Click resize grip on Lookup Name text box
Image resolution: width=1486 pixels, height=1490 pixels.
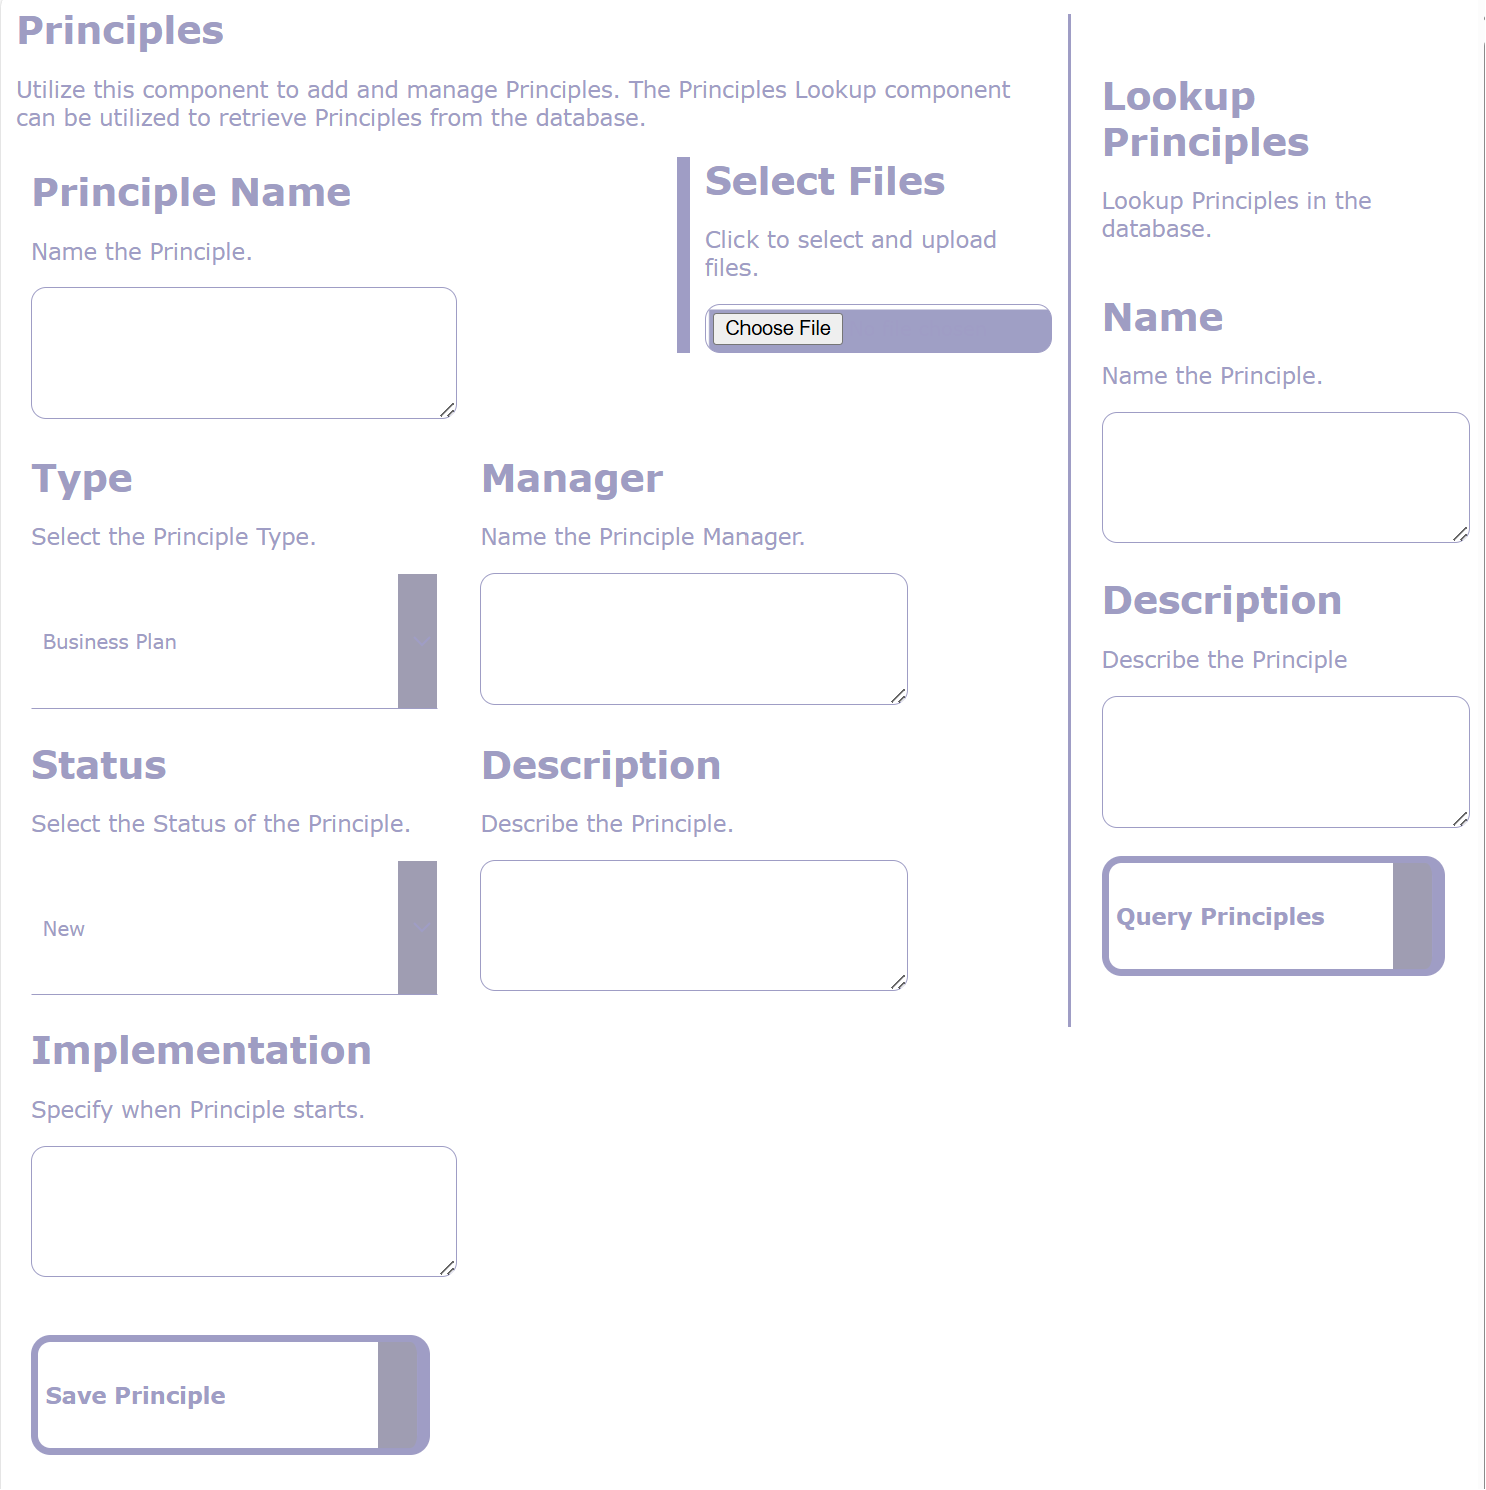1461,534
